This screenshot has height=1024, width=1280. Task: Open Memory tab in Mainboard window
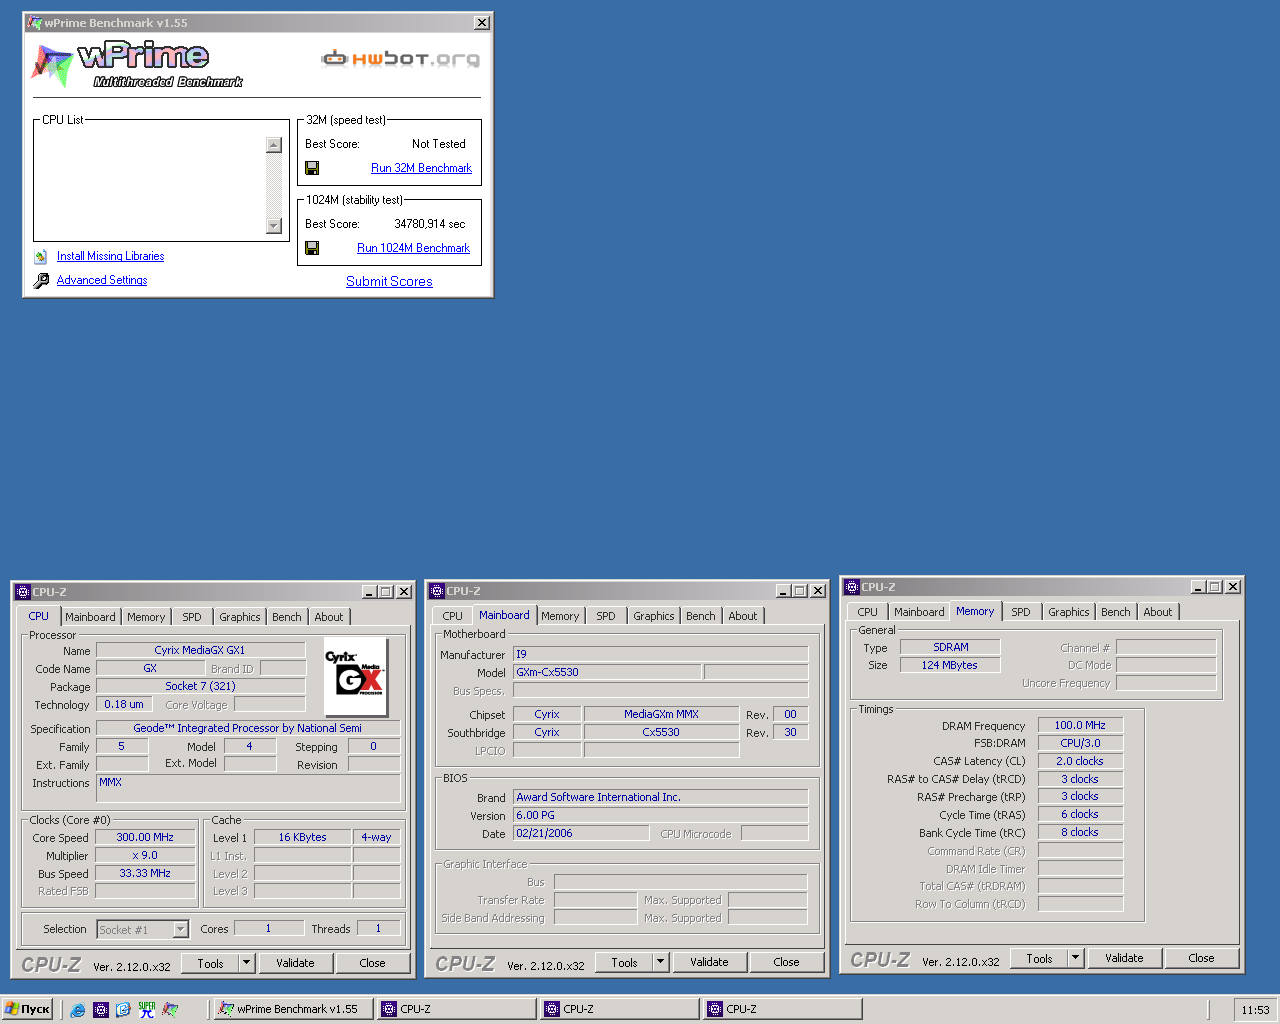point(560,616)
